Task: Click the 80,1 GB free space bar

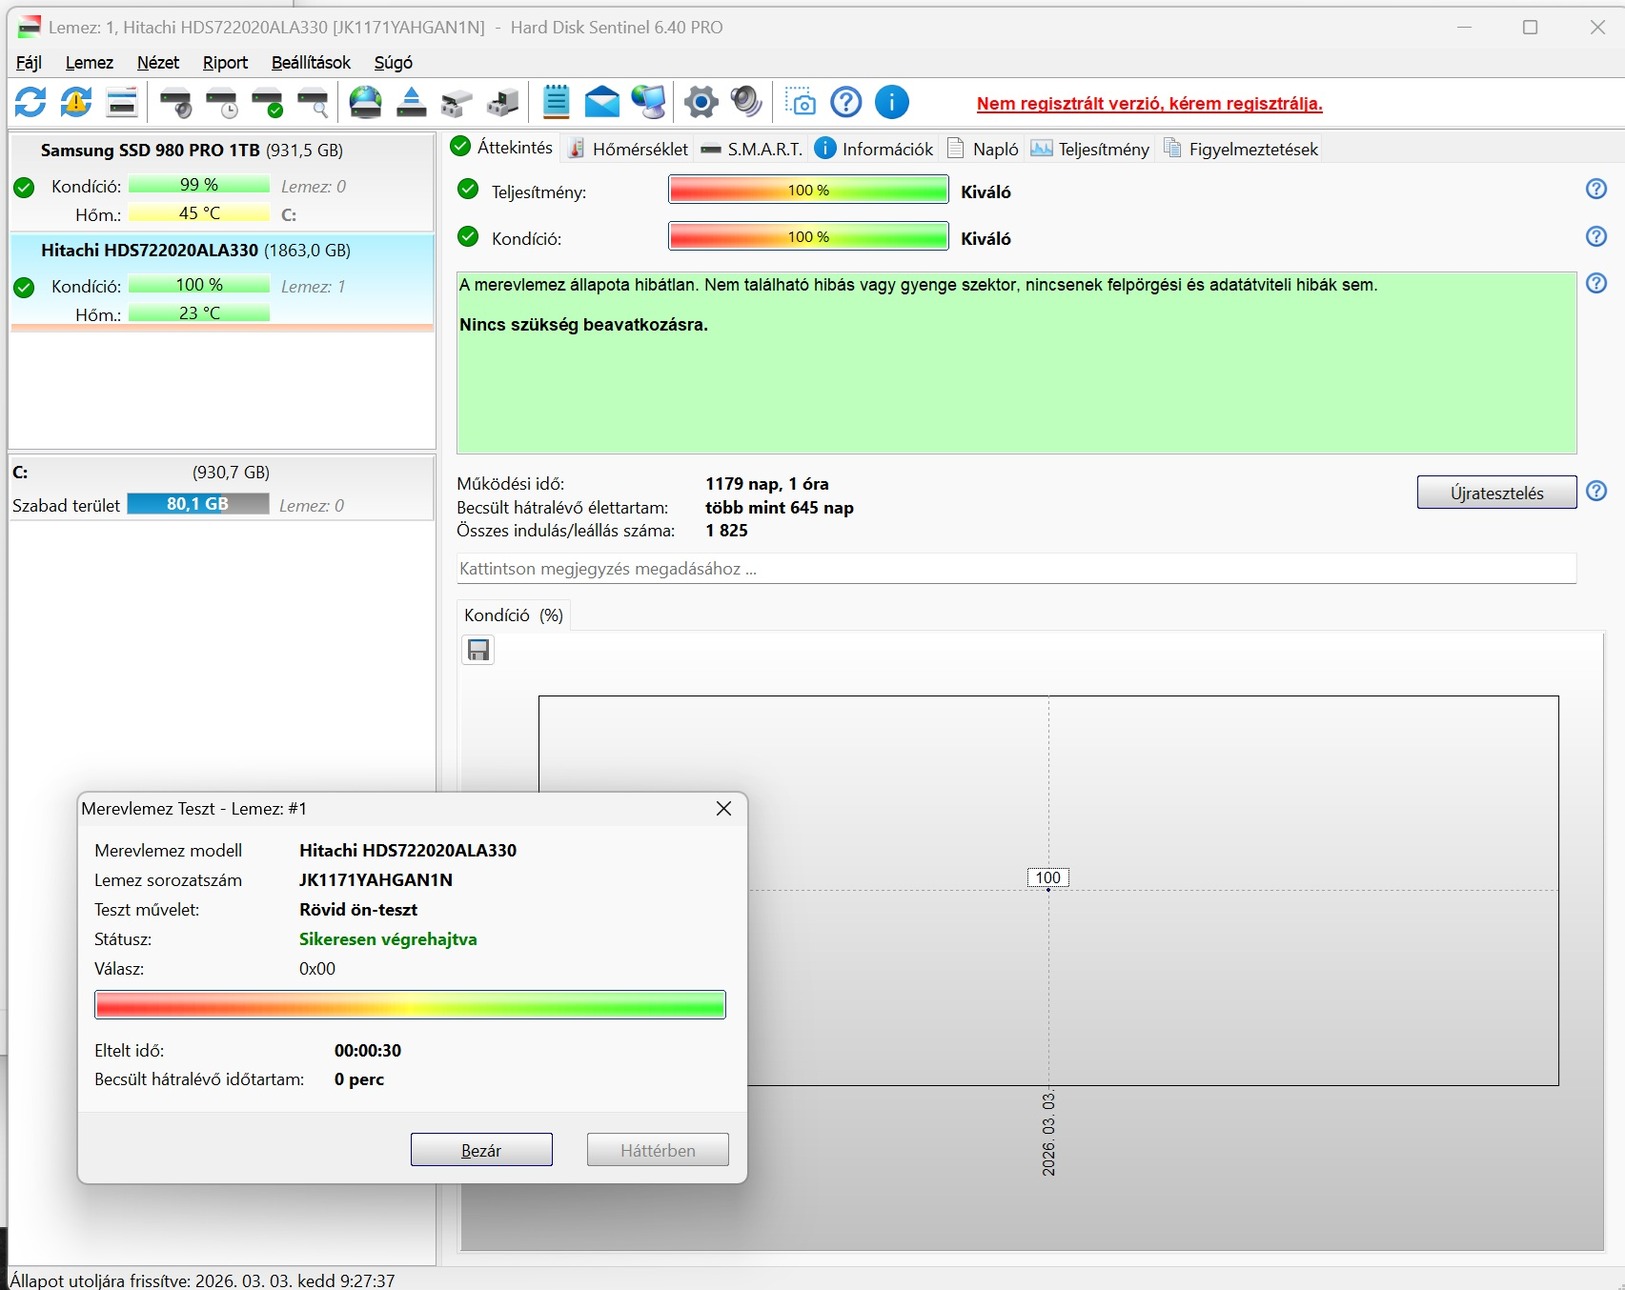Action: (198, 504)
